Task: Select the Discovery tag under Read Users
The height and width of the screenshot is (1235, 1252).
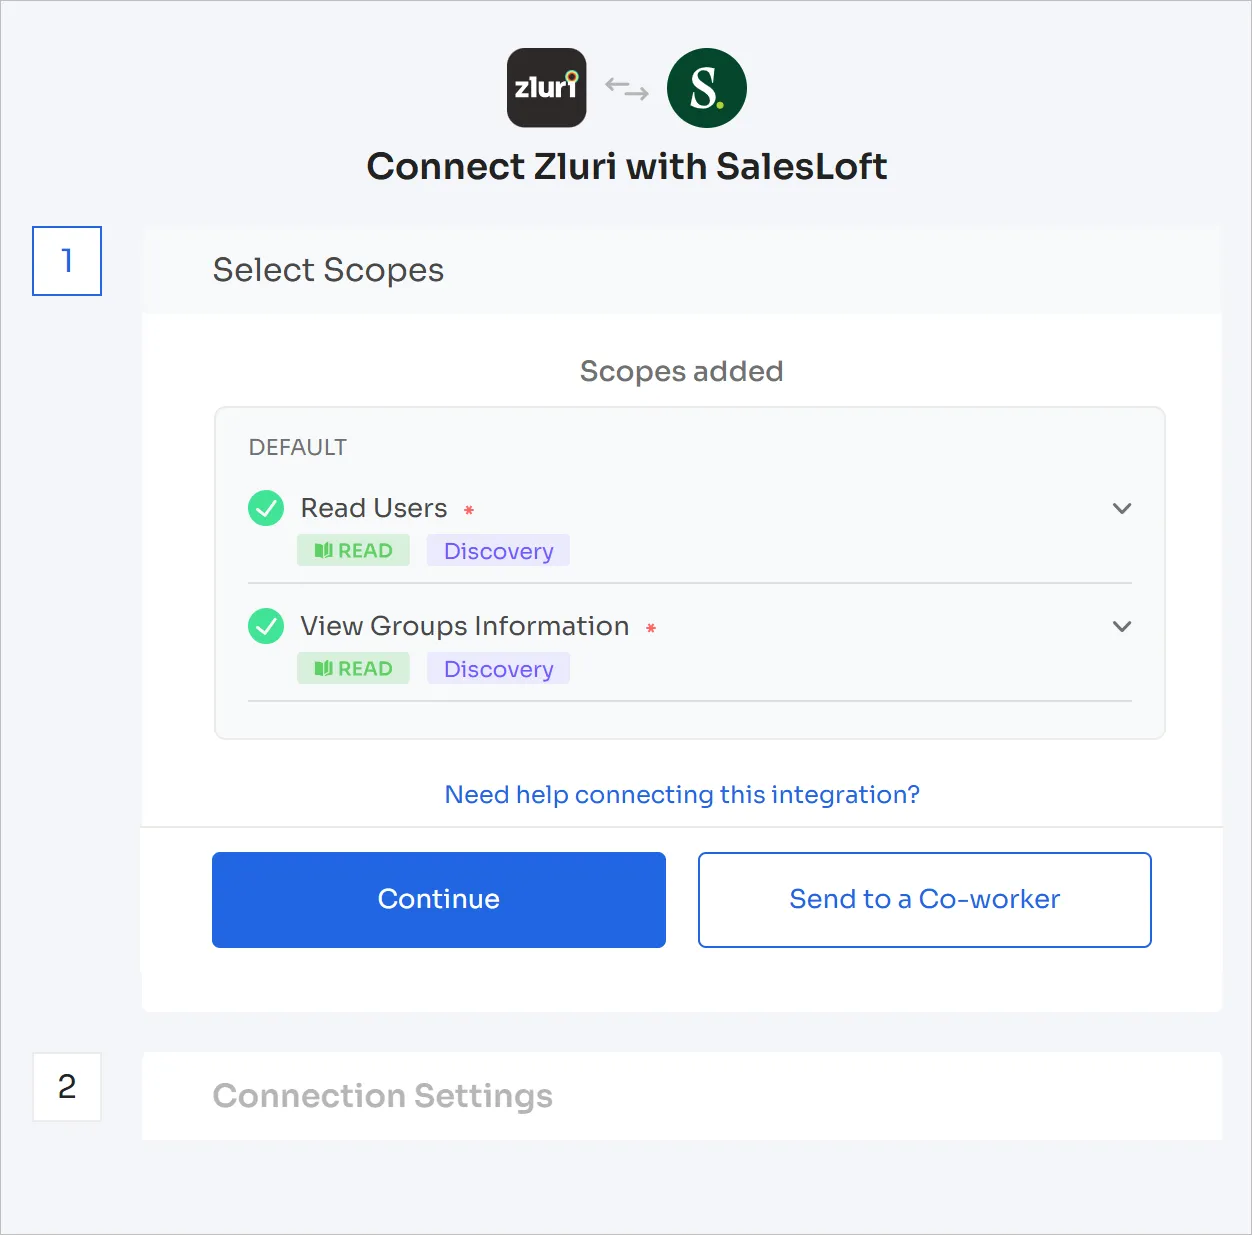Action: [498, 551]
